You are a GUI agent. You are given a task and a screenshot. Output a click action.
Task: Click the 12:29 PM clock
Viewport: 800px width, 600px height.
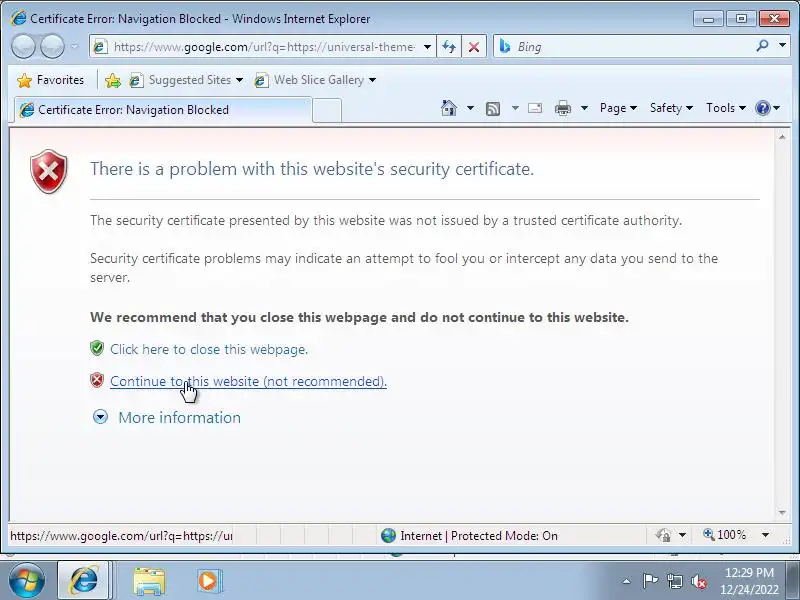(x=749, y=573)
